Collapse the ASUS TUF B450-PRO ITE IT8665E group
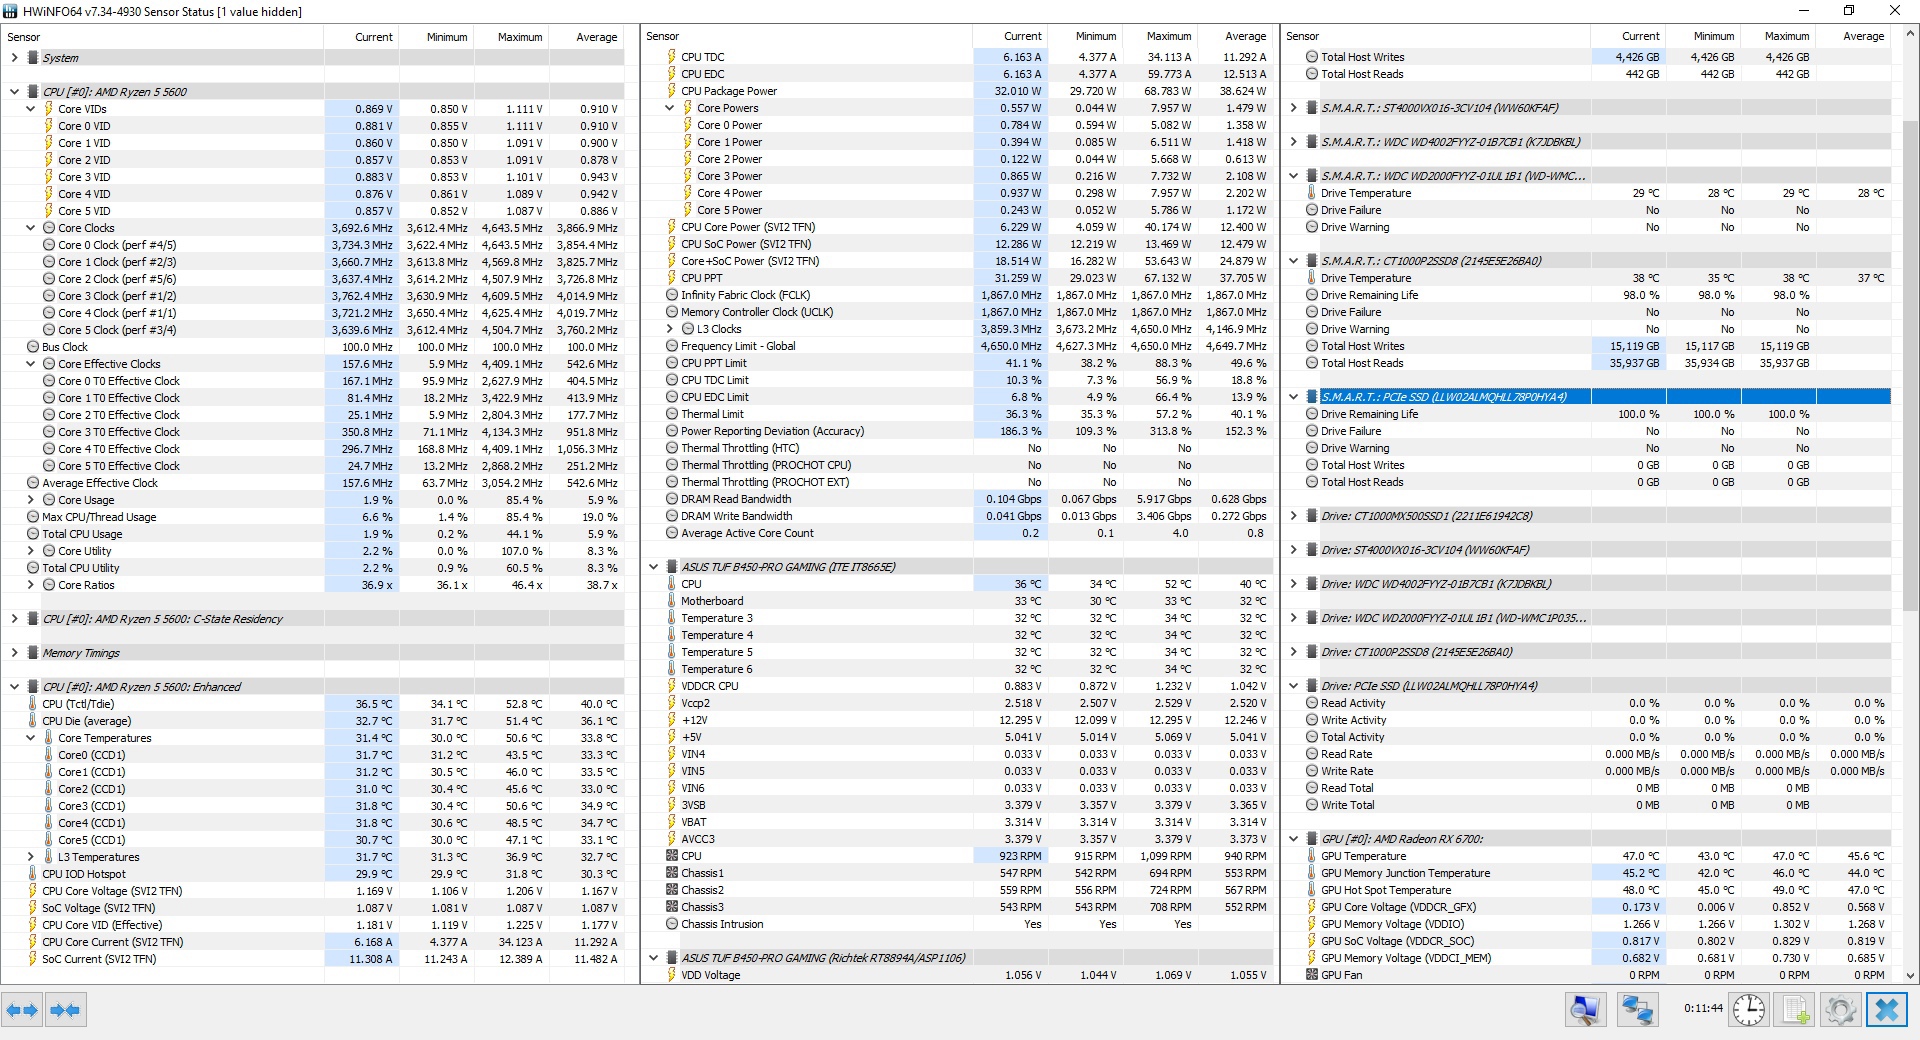This screenshot has height=1040, width=1920. 653,567
